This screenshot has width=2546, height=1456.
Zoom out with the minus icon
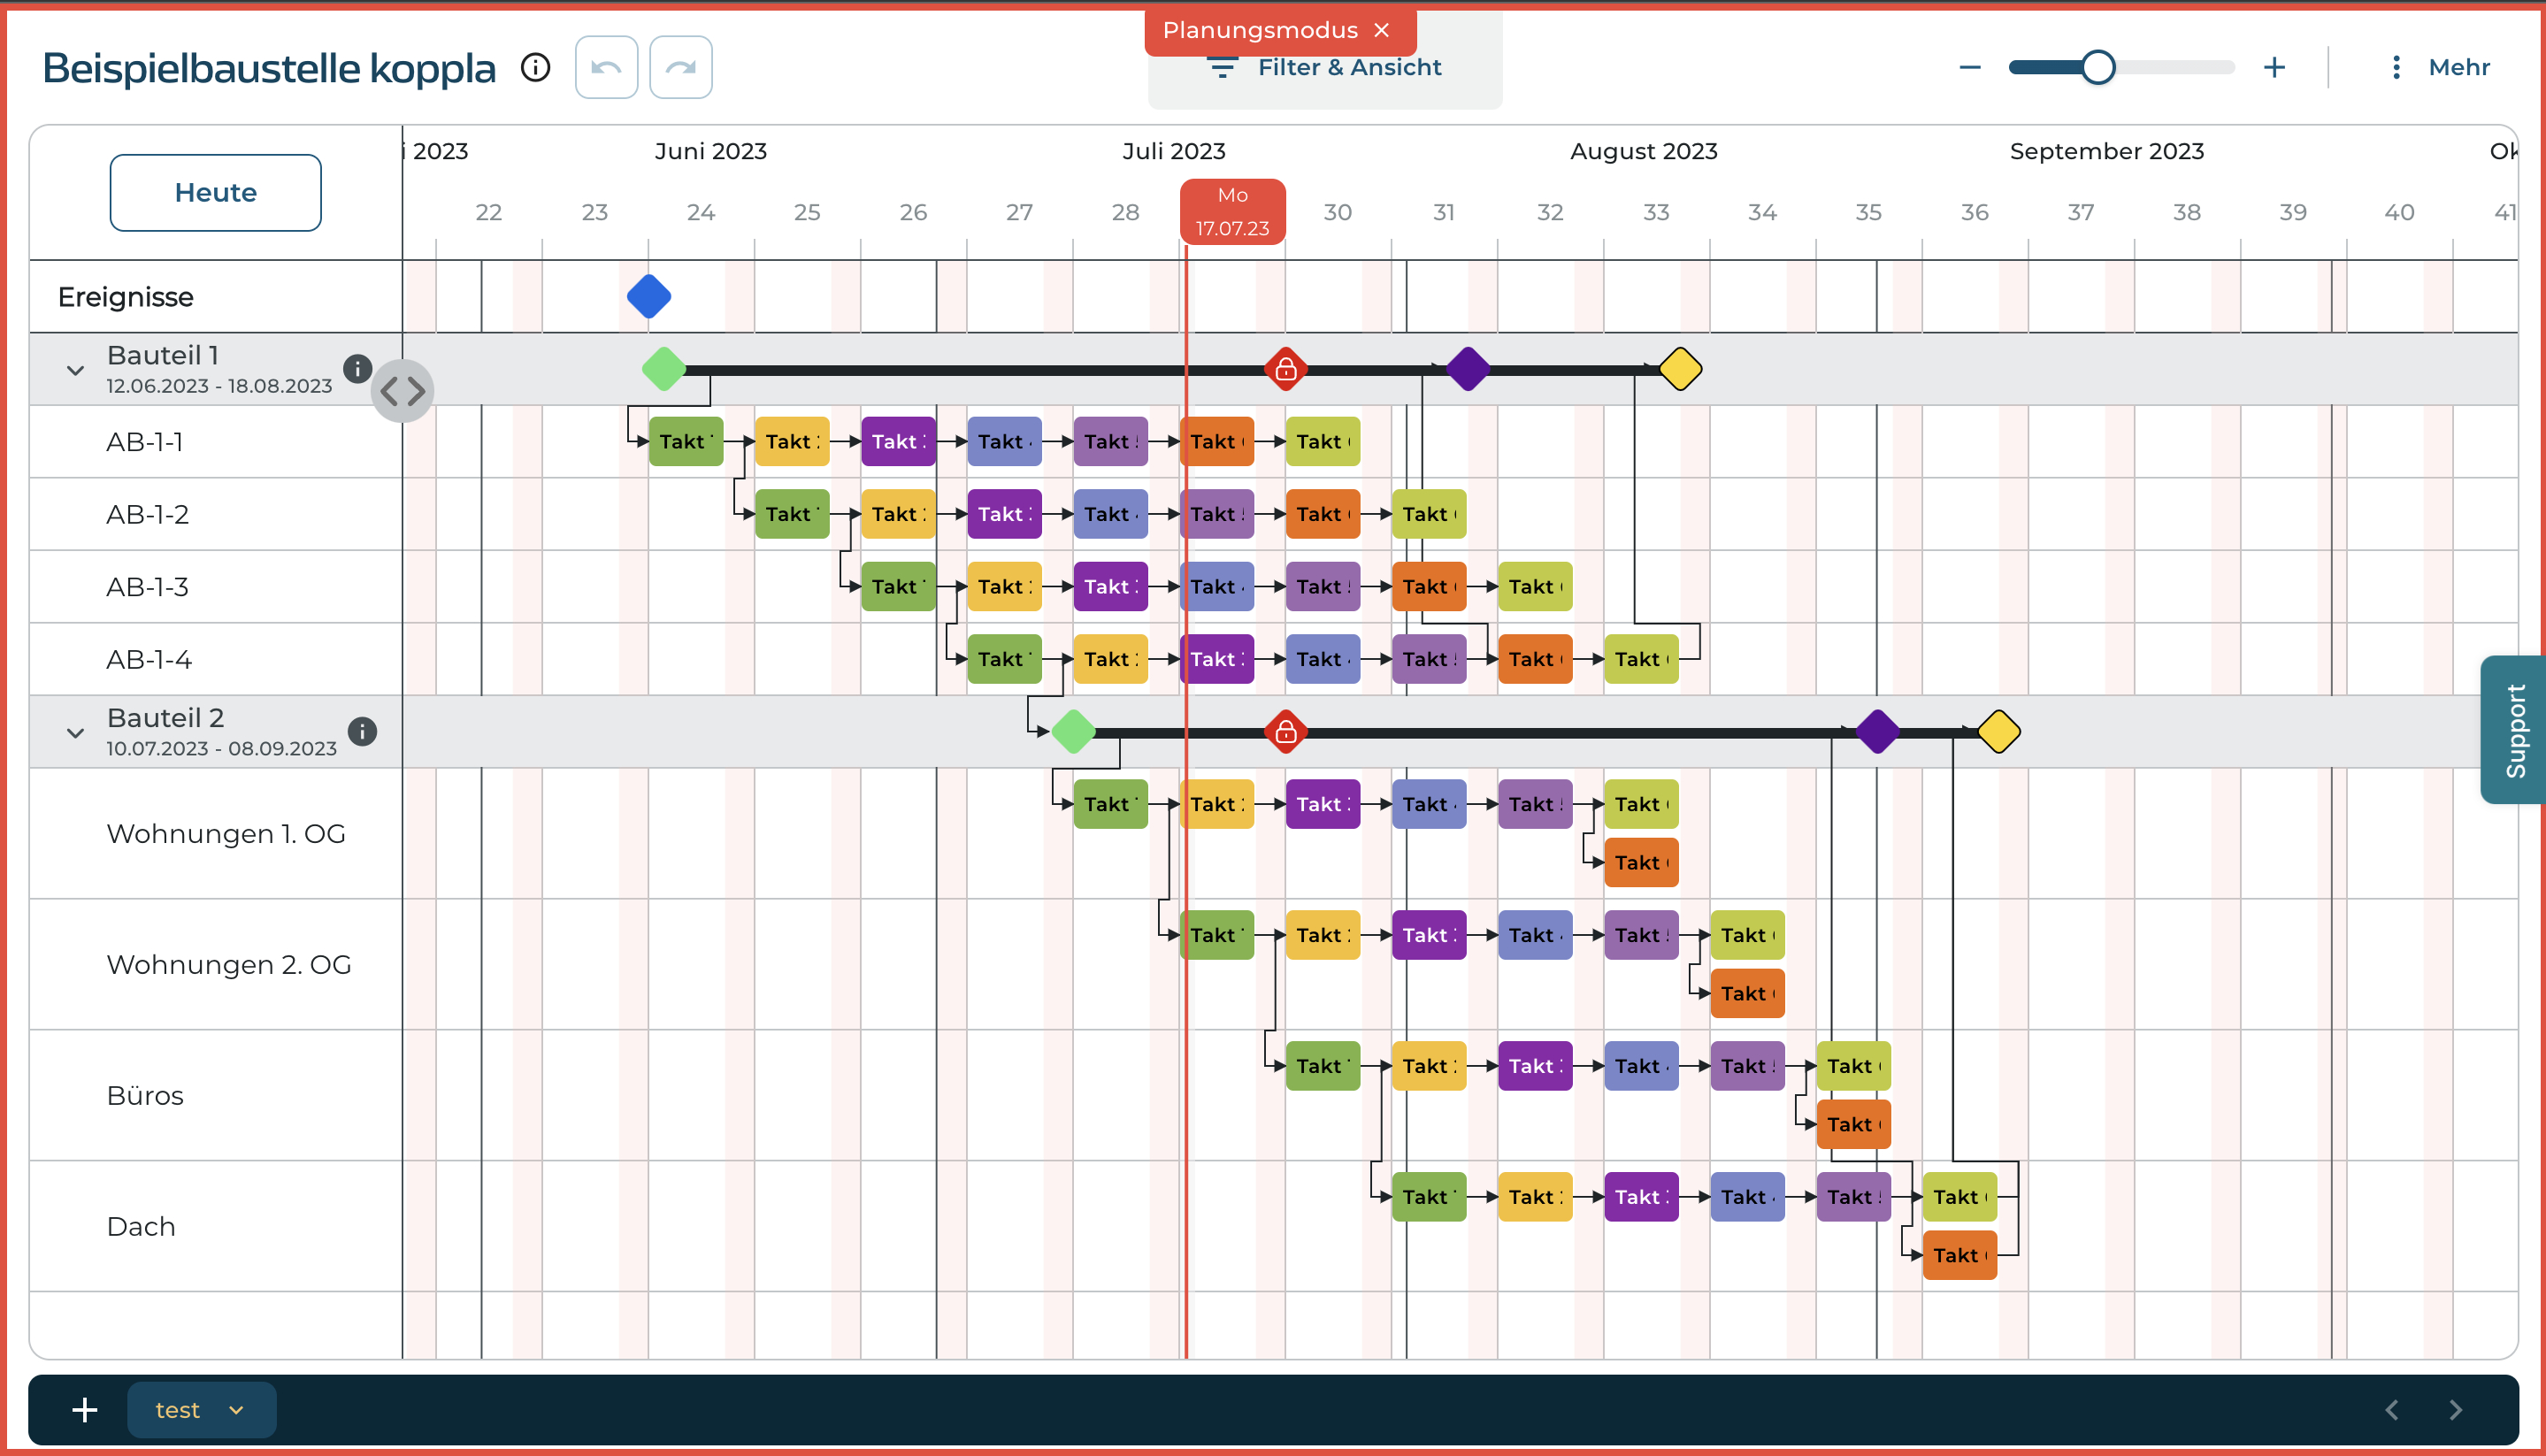point(1970,67)
